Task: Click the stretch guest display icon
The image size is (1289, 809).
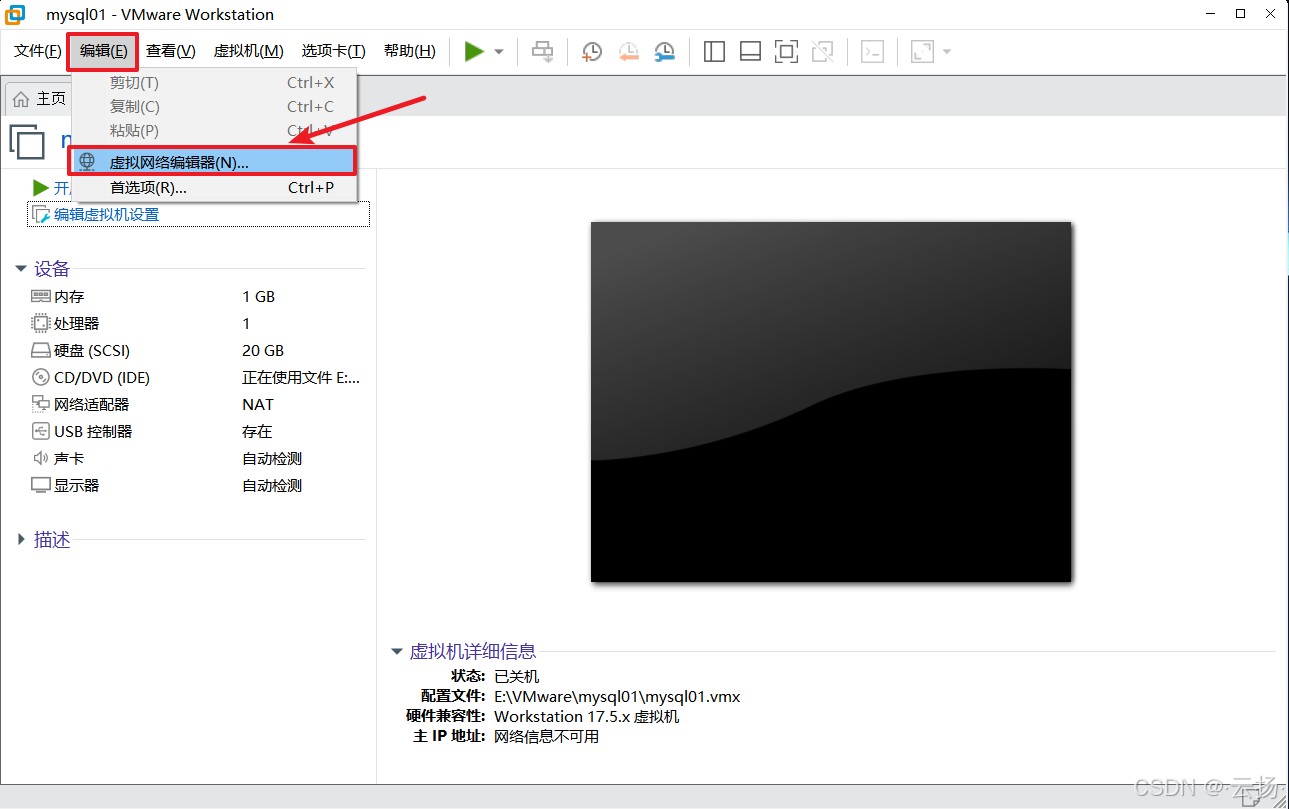Action: [922, 51]
